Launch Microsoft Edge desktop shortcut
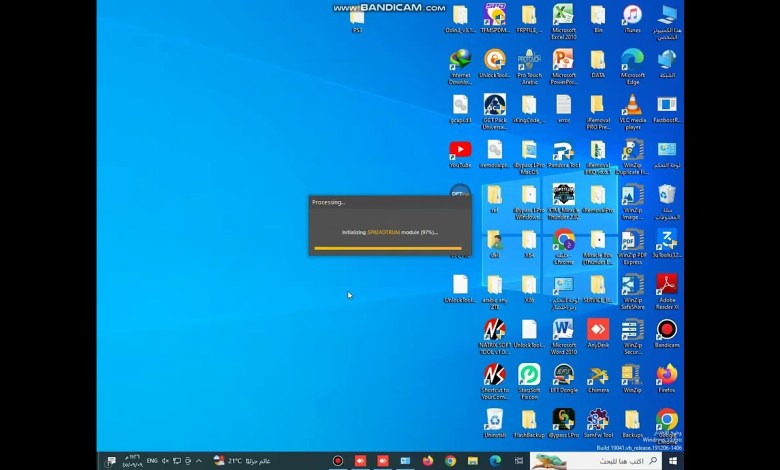 632,67
